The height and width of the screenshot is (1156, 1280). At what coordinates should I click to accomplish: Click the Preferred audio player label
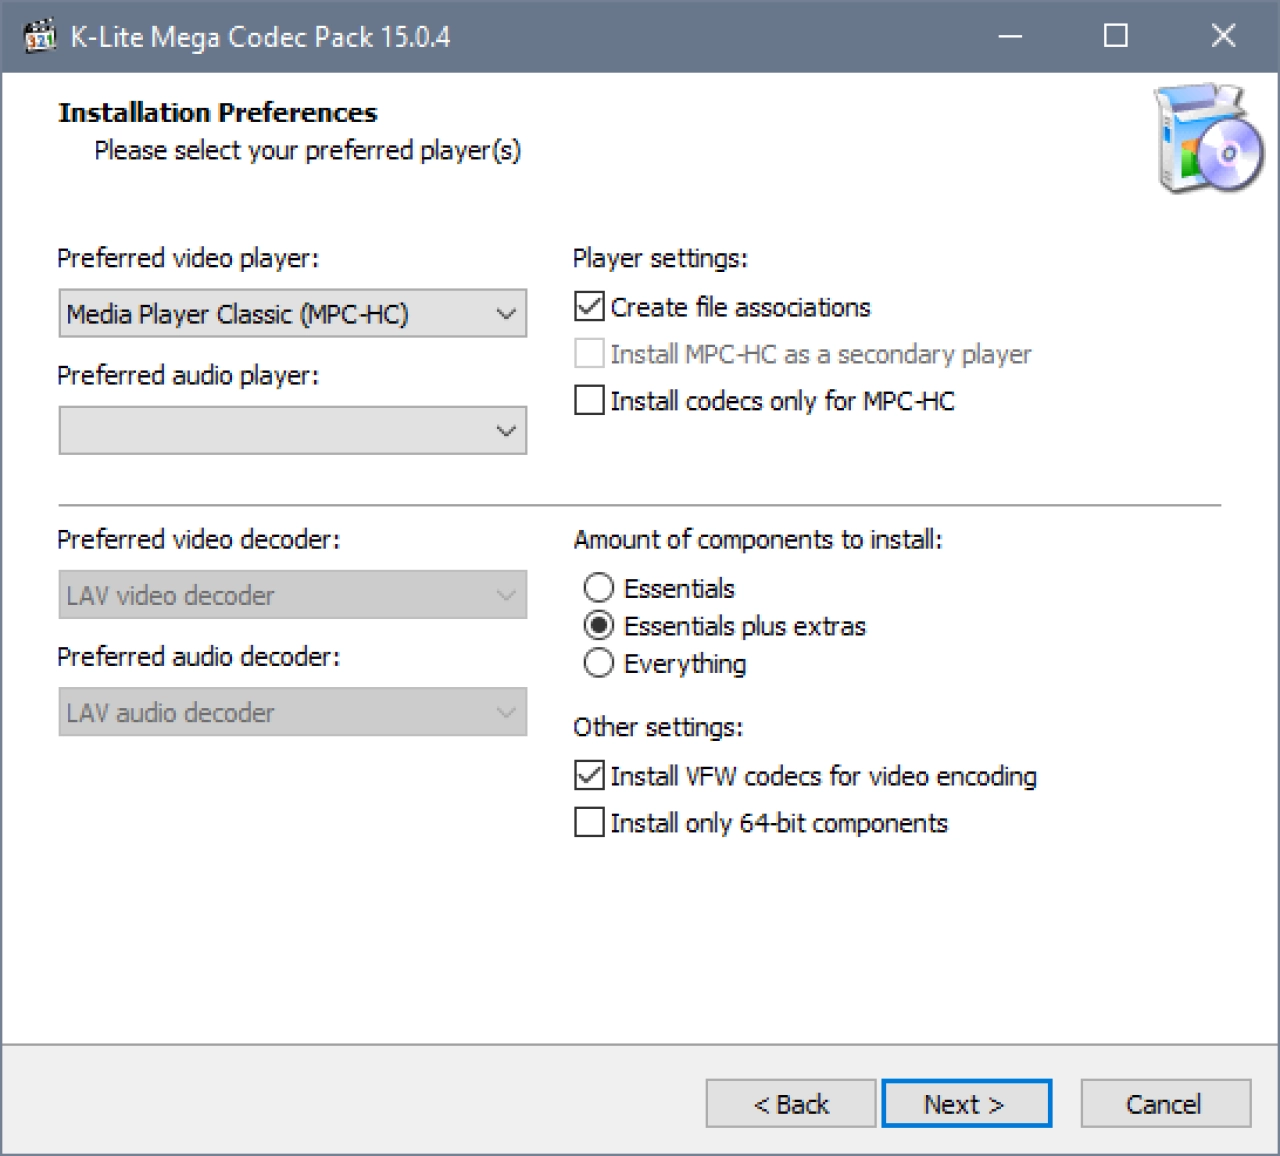(188, 376)
